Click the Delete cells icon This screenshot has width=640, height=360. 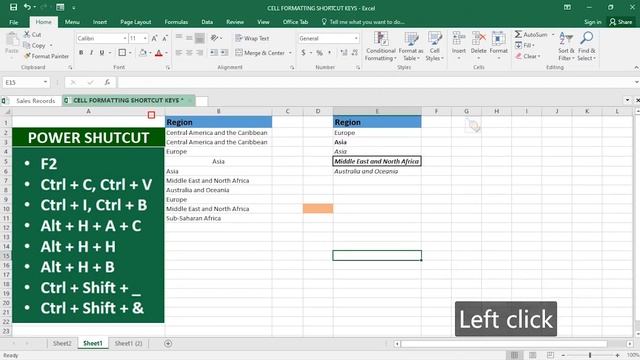pos(478,39)
